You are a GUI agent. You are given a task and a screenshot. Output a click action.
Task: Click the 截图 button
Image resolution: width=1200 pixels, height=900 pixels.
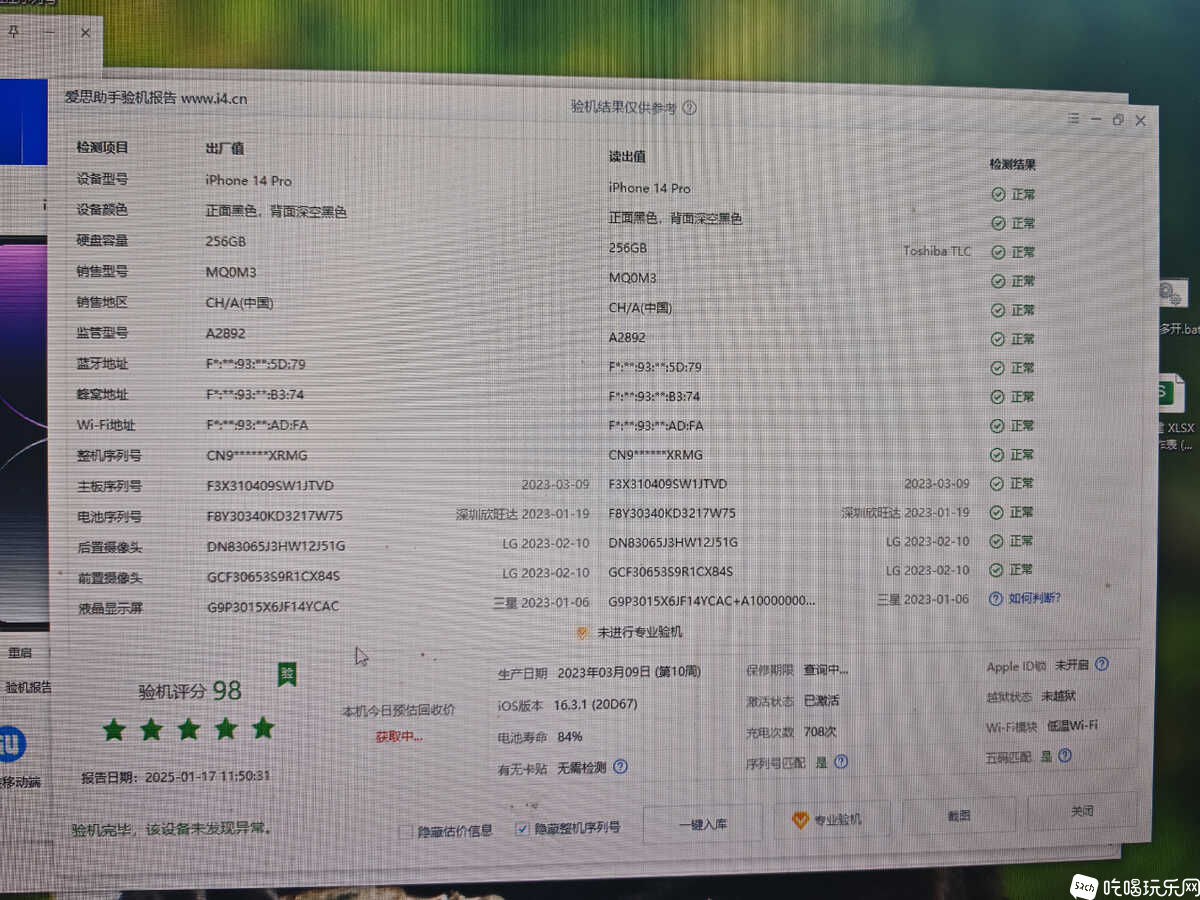(x=959, y=816)
